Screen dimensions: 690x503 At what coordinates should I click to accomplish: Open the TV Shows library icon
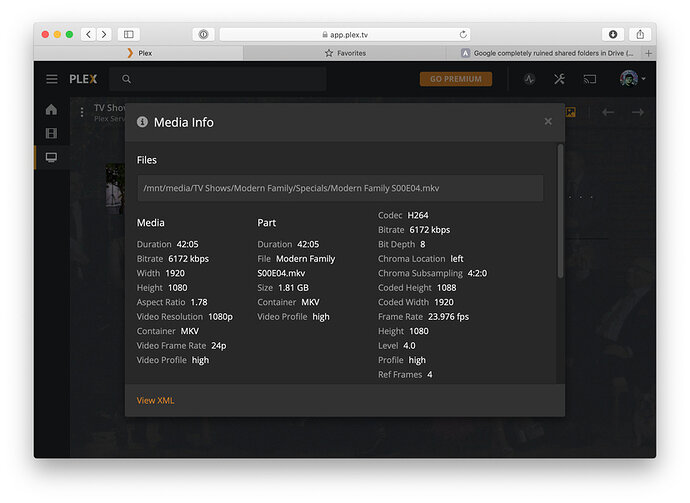51,157
